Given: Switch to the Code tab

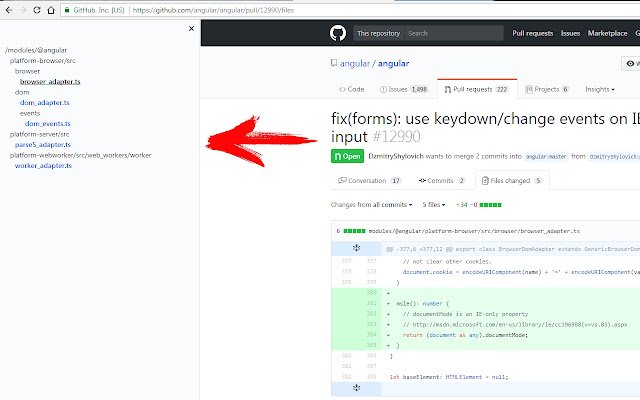Looking at the screenshot, I should click(x=351, y=89).
